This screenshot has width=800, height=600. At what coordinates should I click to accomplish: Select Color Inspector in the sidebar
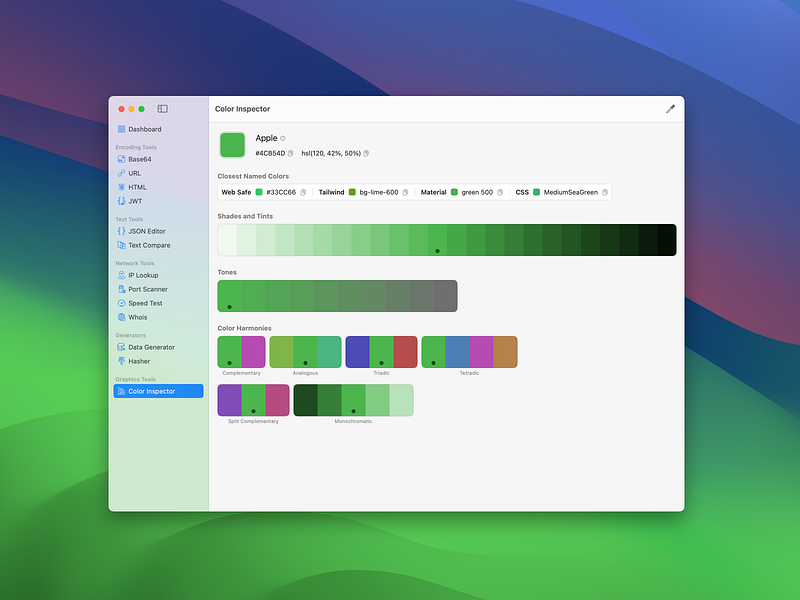pyautogui.click(x=158, y=391)
